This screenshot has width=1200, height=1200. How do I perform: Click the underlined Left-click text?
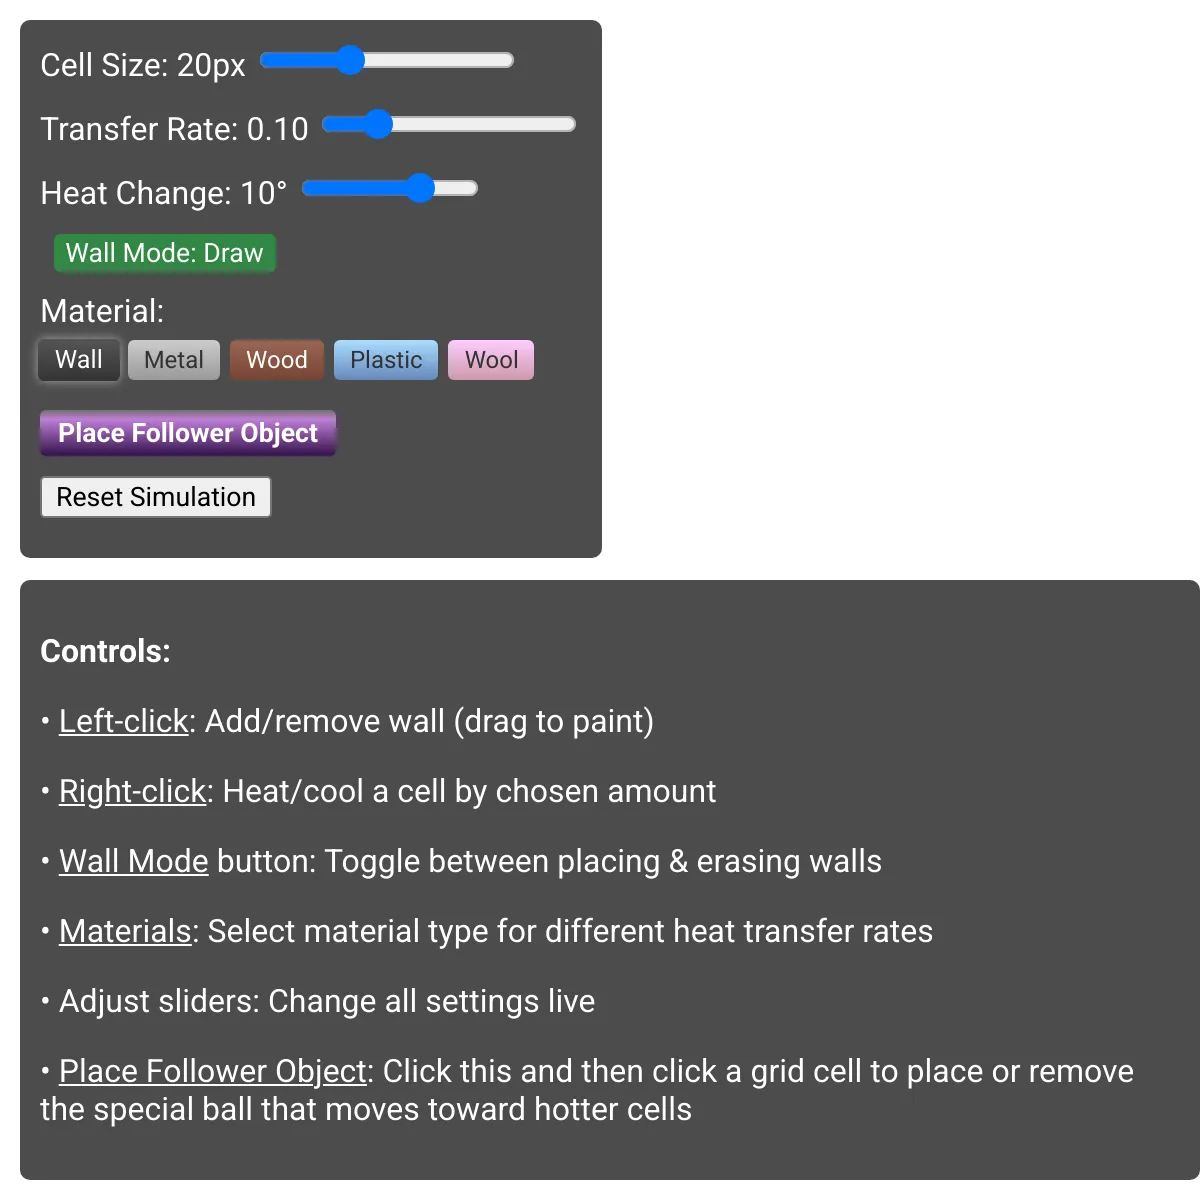(124, 721)
